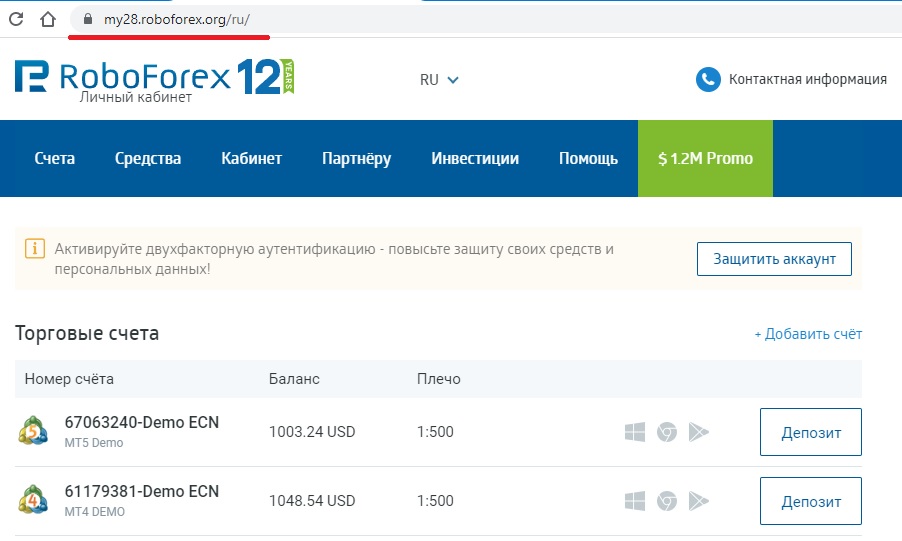902x541 pixels.
Task: Open the Инвестиции menu
Action: click(x=475, y=158)
